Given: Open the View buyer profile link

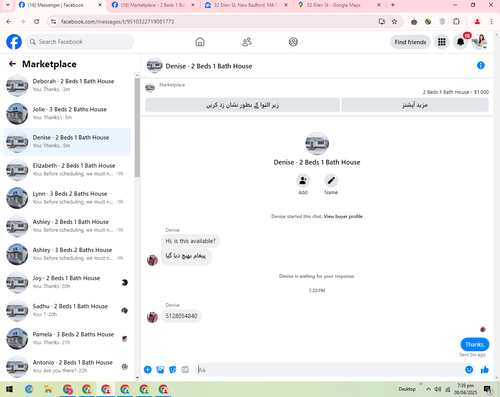Looking at the screenshot, I should point(343,216).
